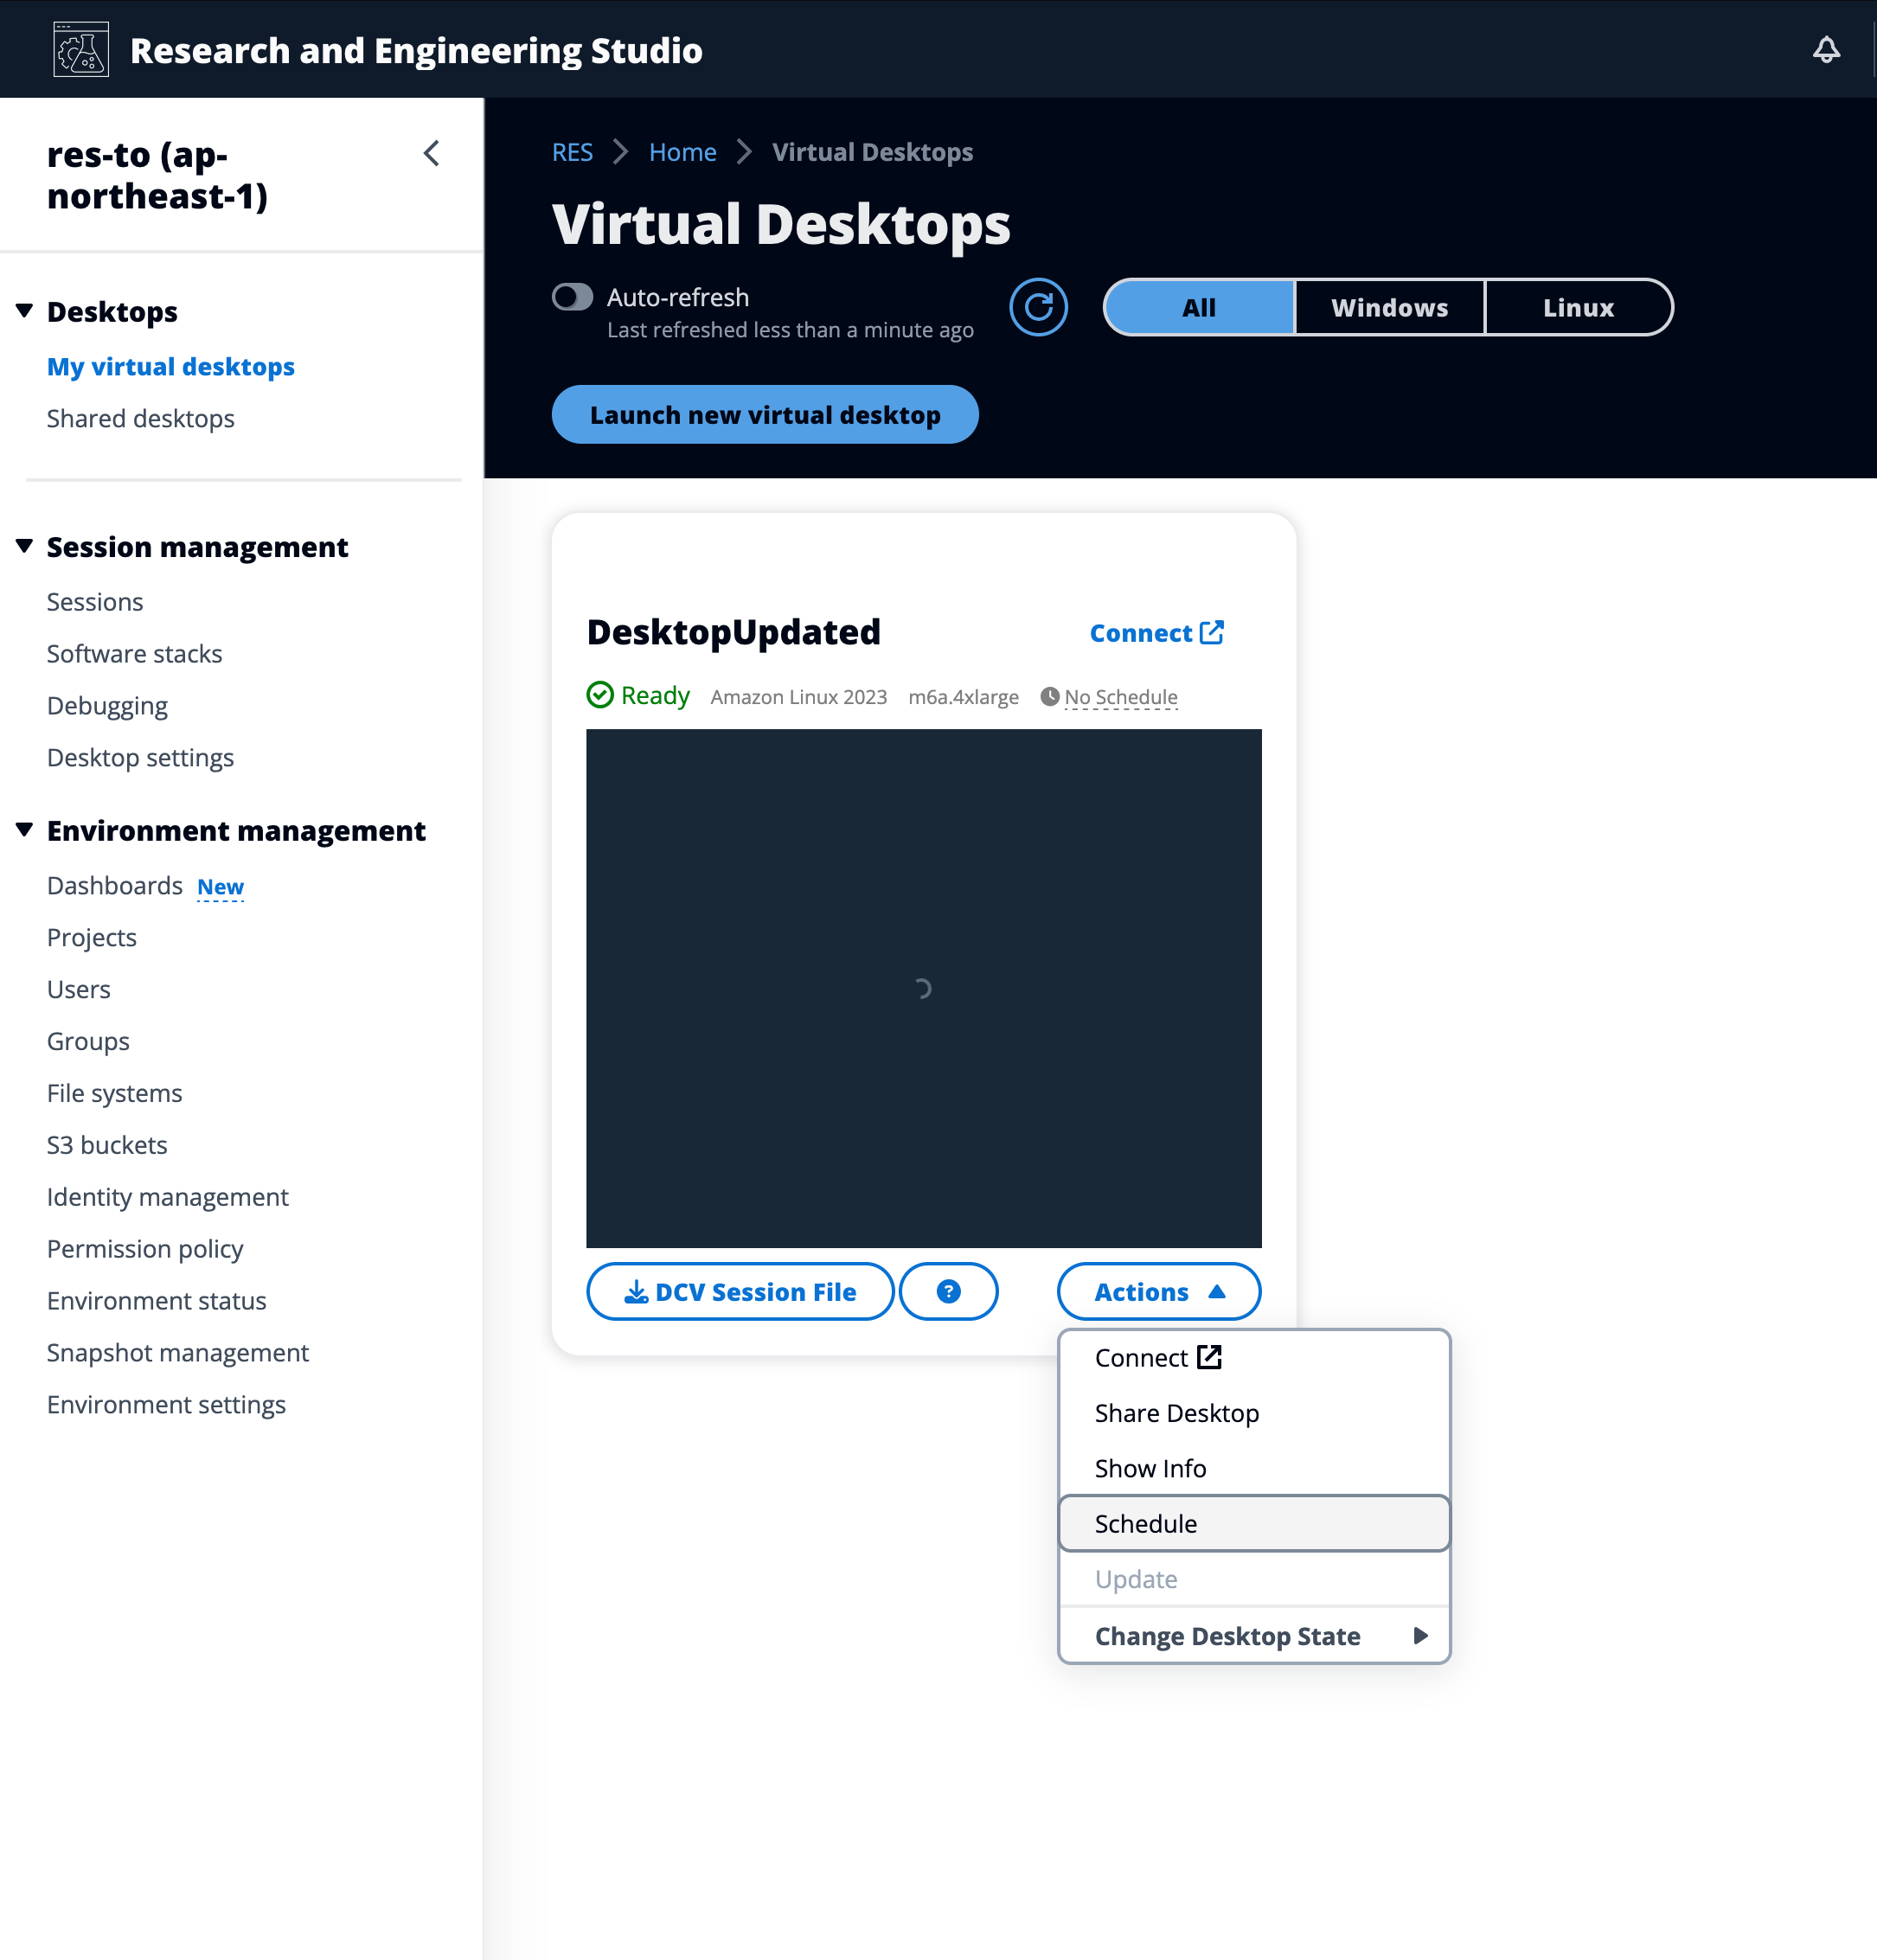
Task: Click the manual refresh icon
Action: pyautogui.click(x=1038, y=307)
